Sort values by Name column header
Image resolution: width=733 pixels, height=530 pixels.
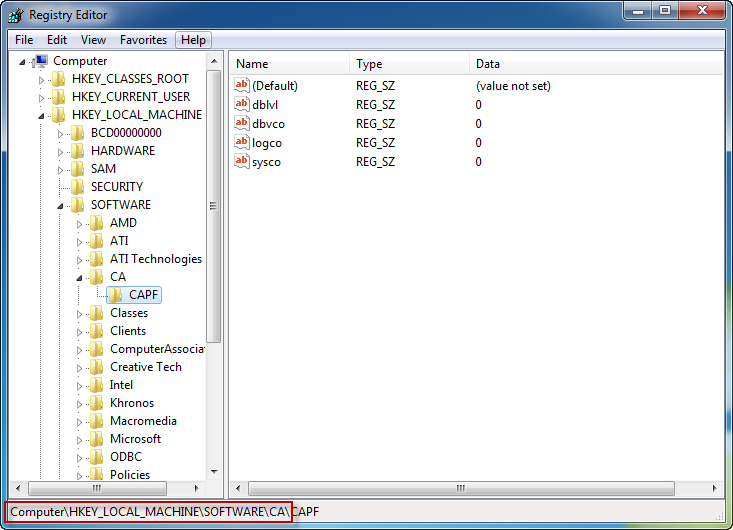(x=289, y=64)
